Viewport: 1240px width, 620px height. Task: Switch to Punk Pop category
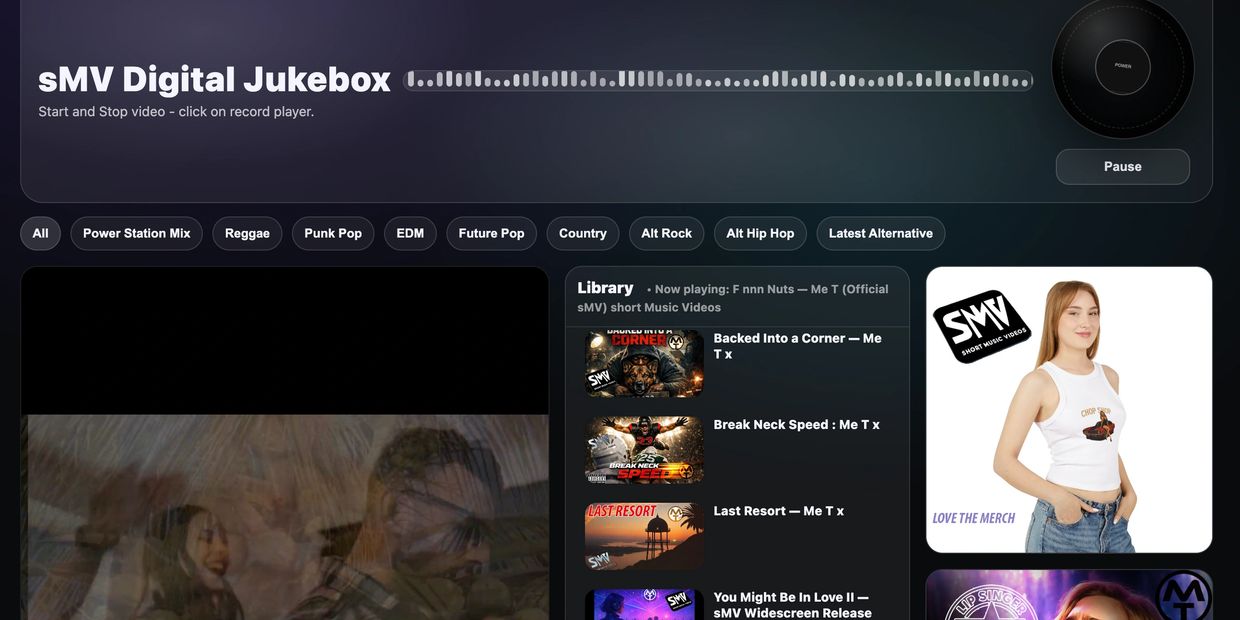coord(333,233)
